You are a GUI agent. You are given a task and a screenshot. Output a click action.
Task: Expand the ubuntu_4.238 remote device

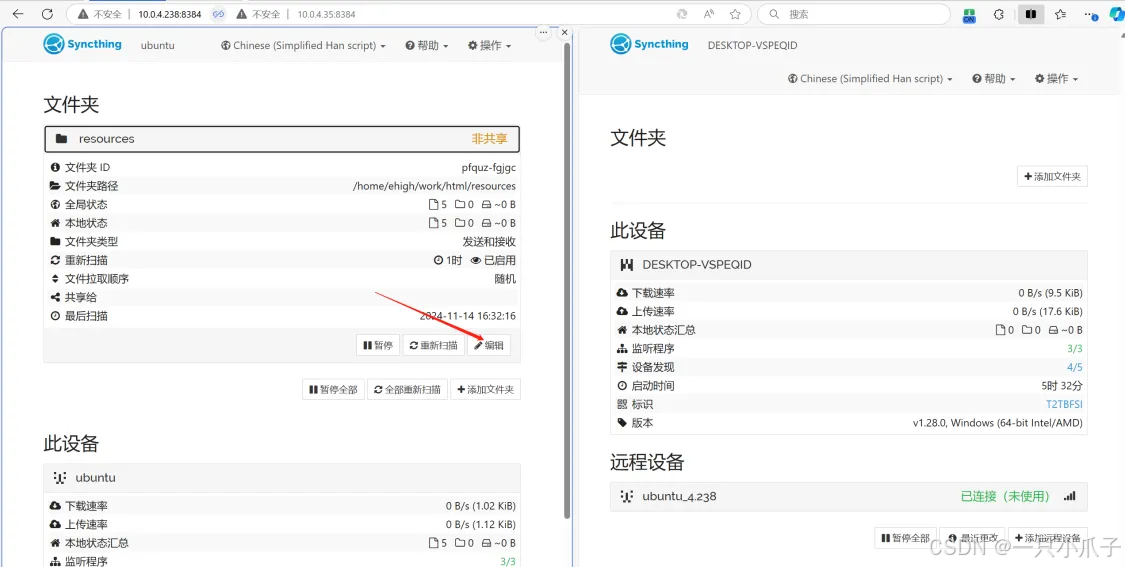coord(849,496)
